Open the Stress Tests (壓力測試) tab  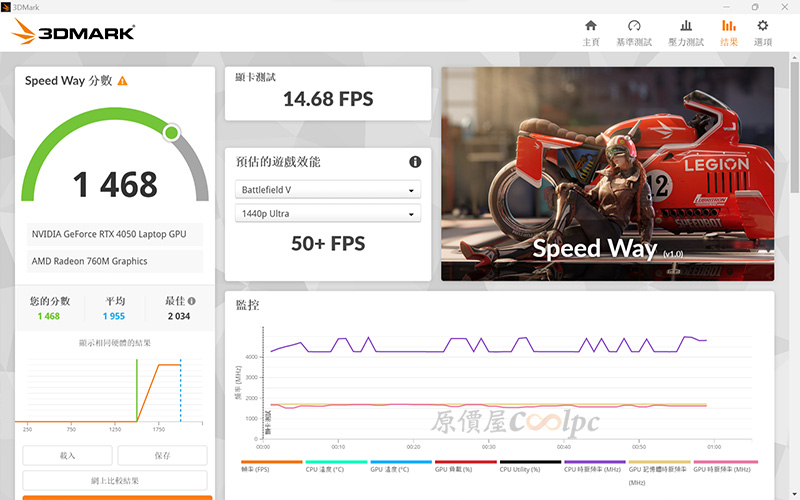click(686, 33)
